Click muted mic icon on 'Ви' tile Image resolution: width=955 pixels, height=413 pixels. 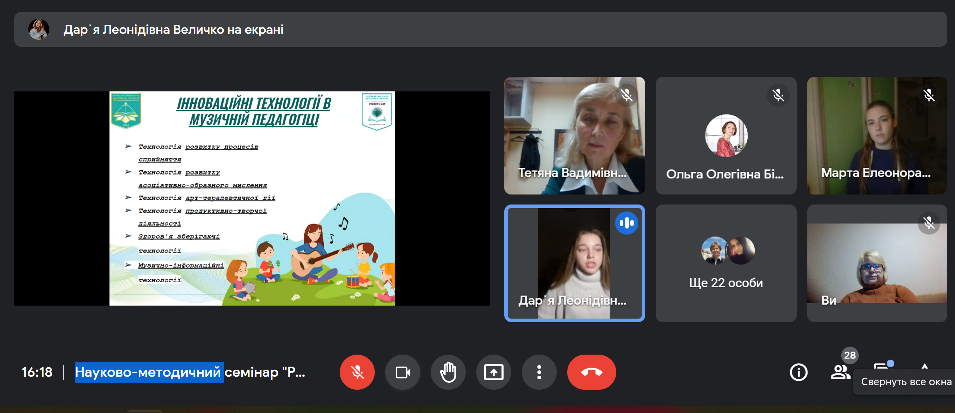[929, 224]
